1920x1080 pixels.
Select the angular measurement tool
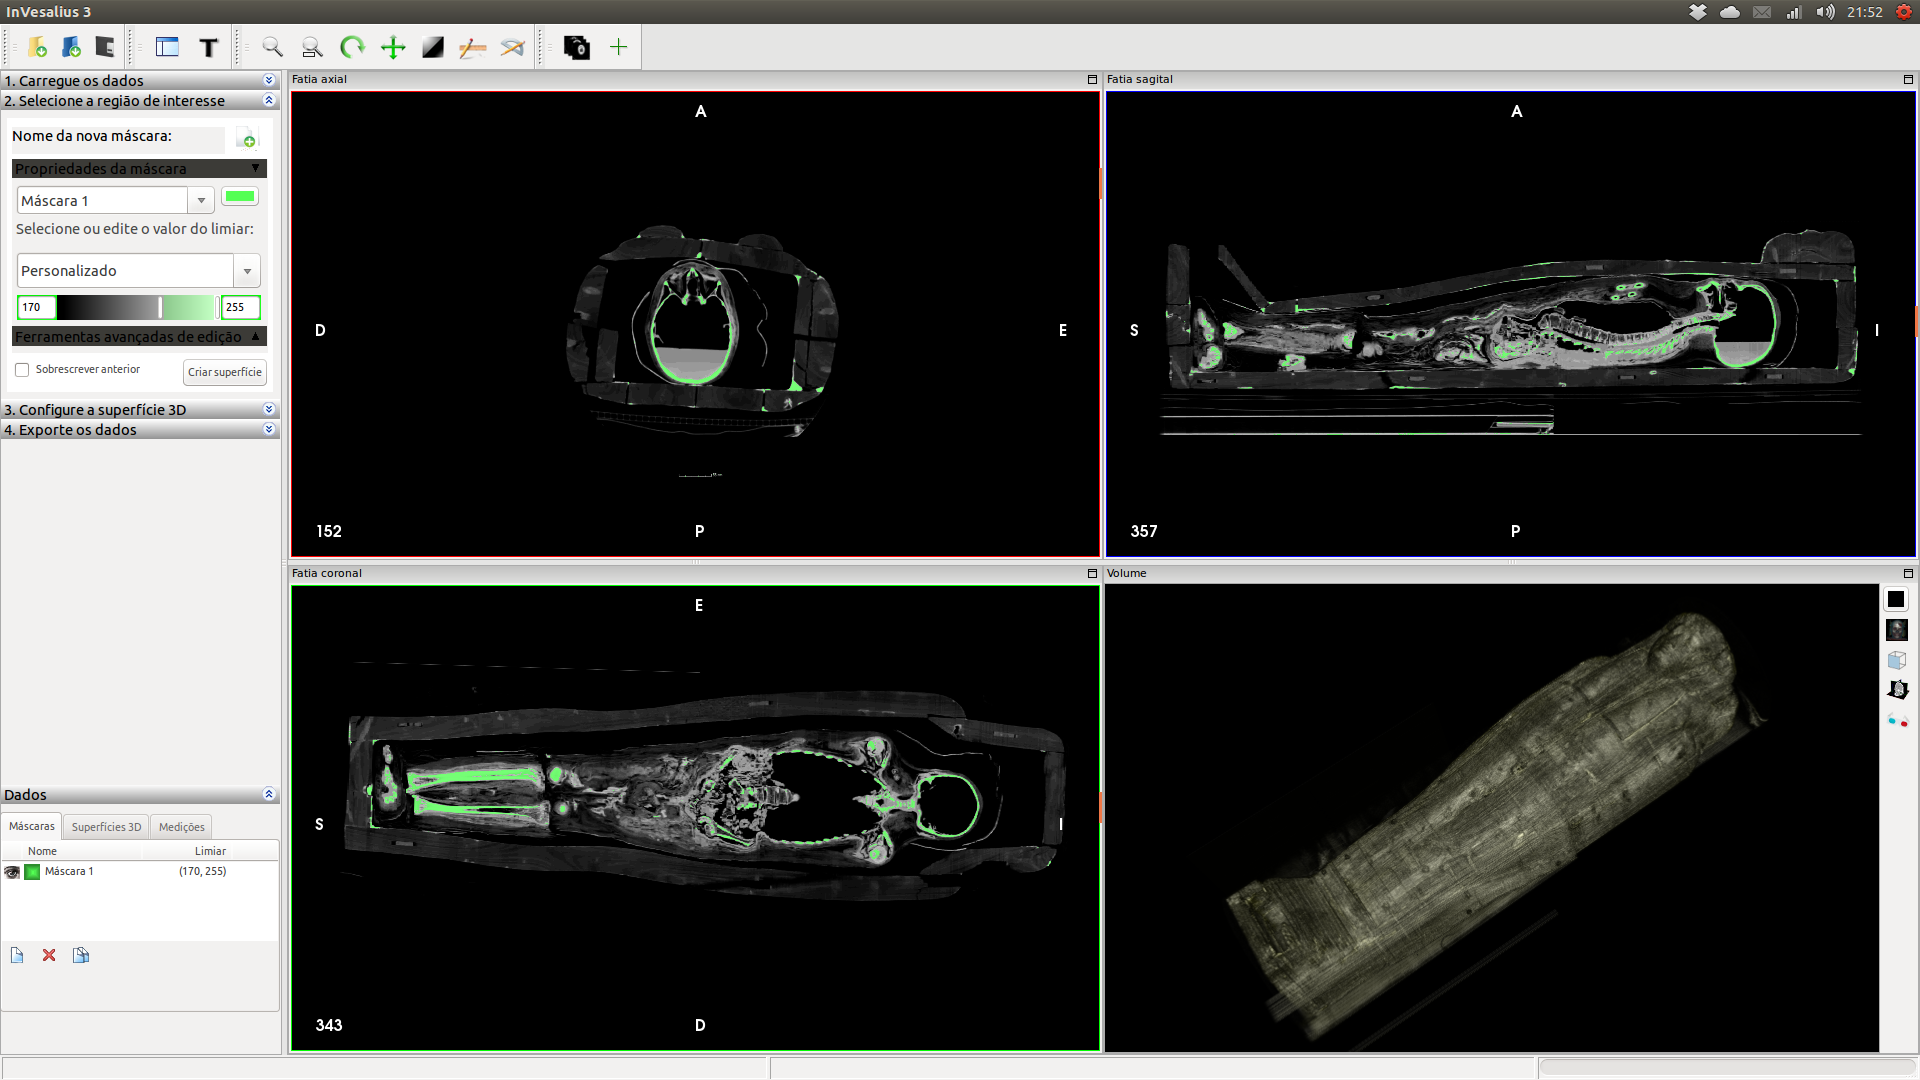point(512,47)
